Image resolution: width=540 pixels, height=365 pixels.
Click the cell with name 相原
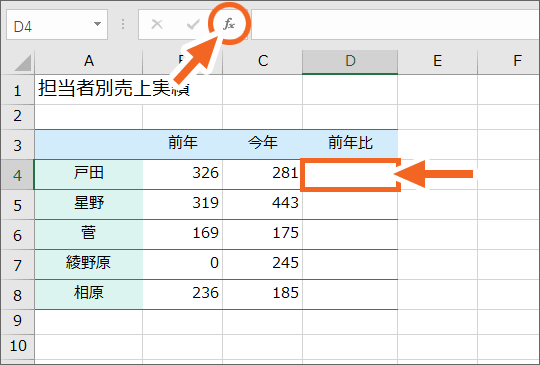pyautogui.click(x=89, y=294)
